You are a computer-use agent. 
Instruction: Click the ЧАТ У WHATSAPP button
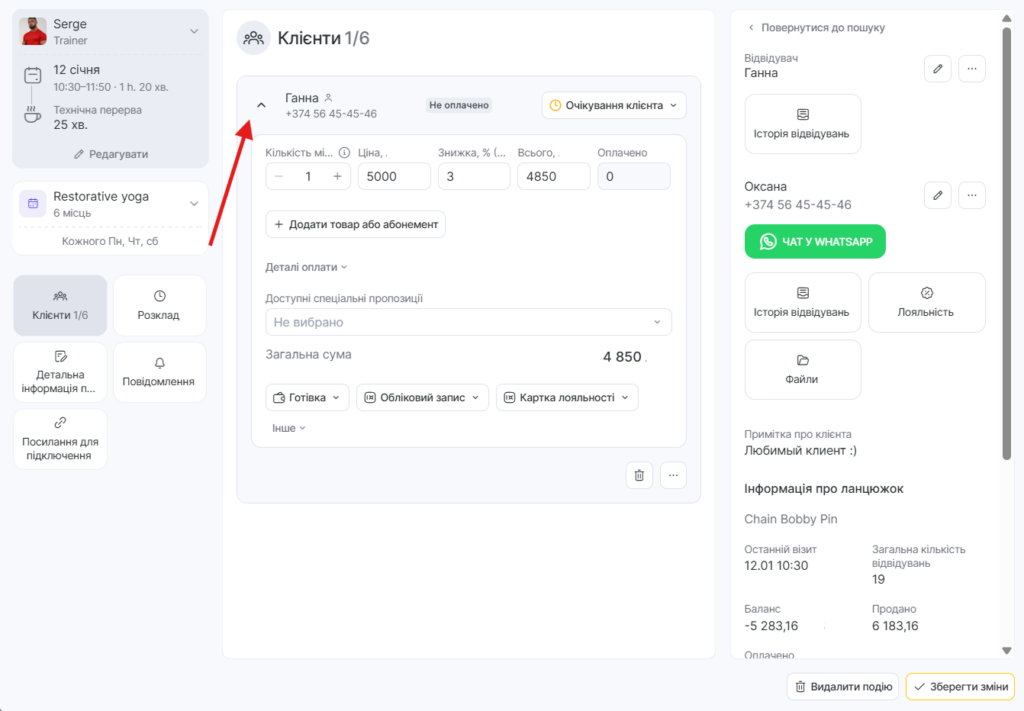tap(815, 241)
